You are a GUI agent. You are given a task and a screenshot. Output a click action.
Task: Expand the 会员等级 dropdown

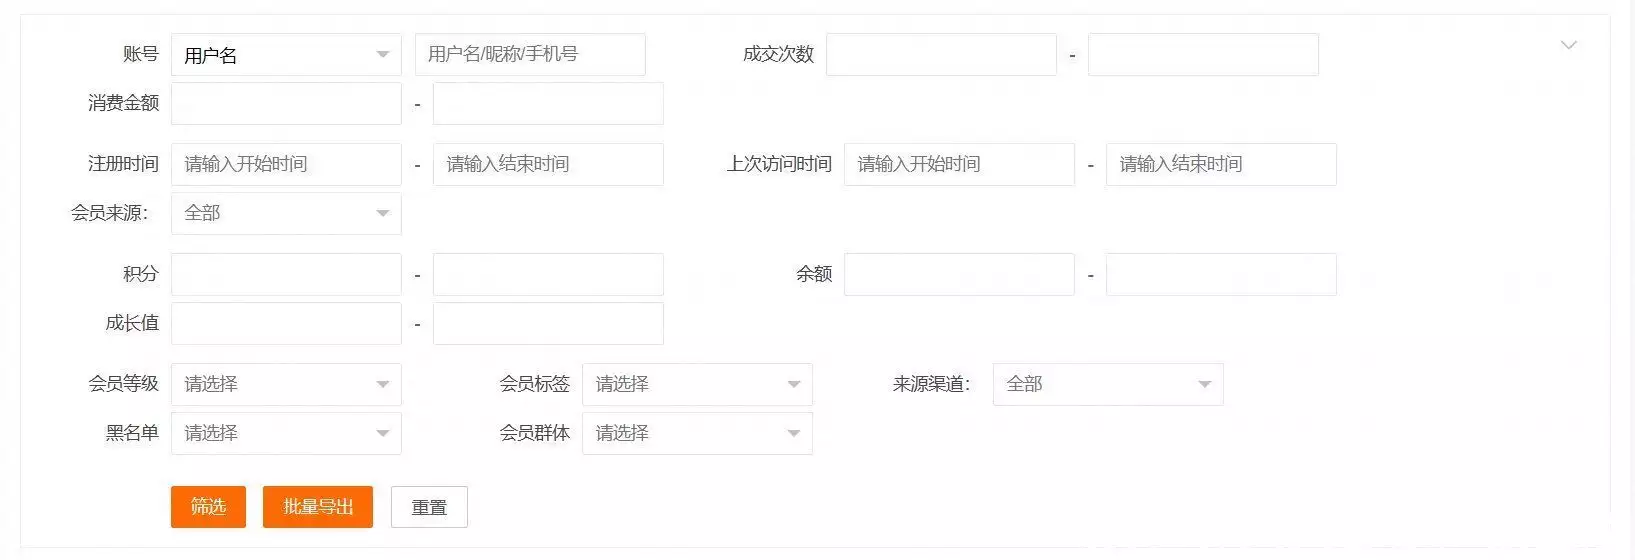coord(286,384)
